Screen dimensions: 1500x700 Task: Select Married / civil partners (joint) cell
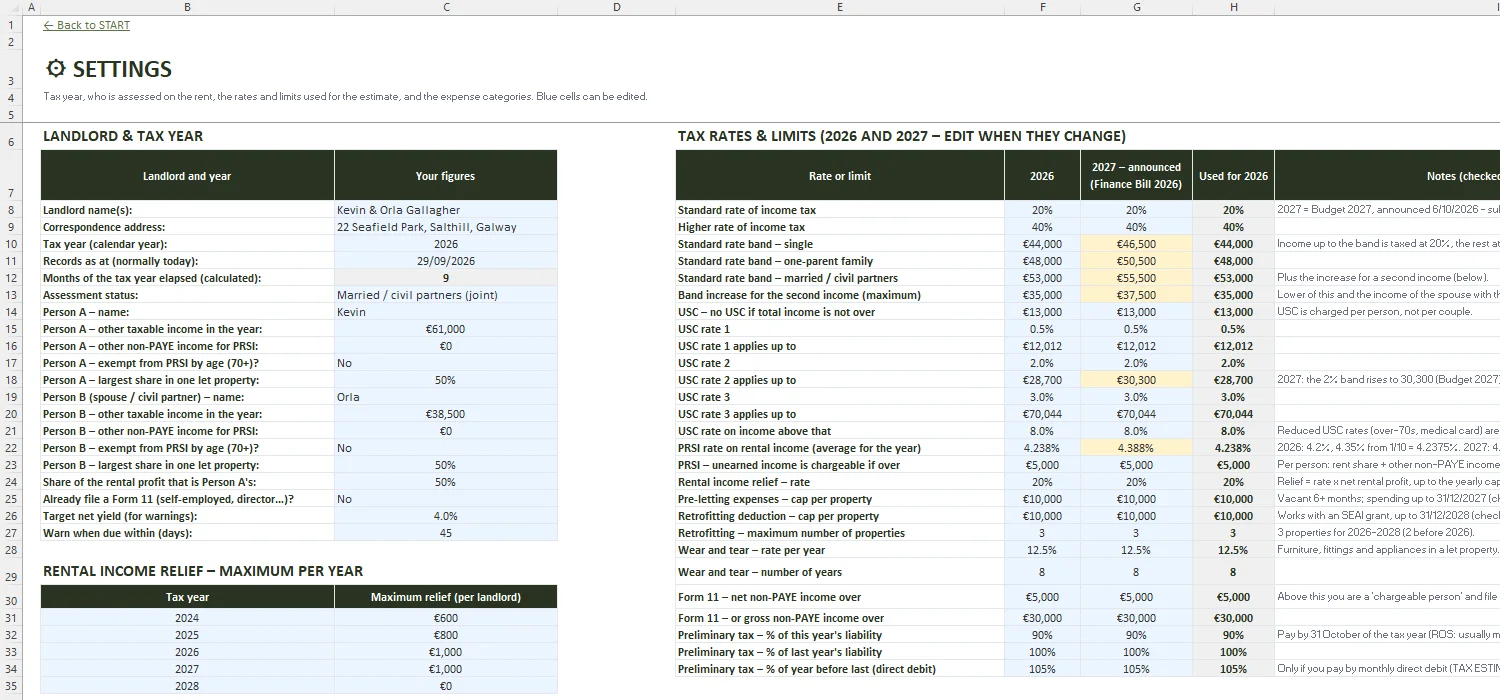pyautogui.click(x=446, y=295)
